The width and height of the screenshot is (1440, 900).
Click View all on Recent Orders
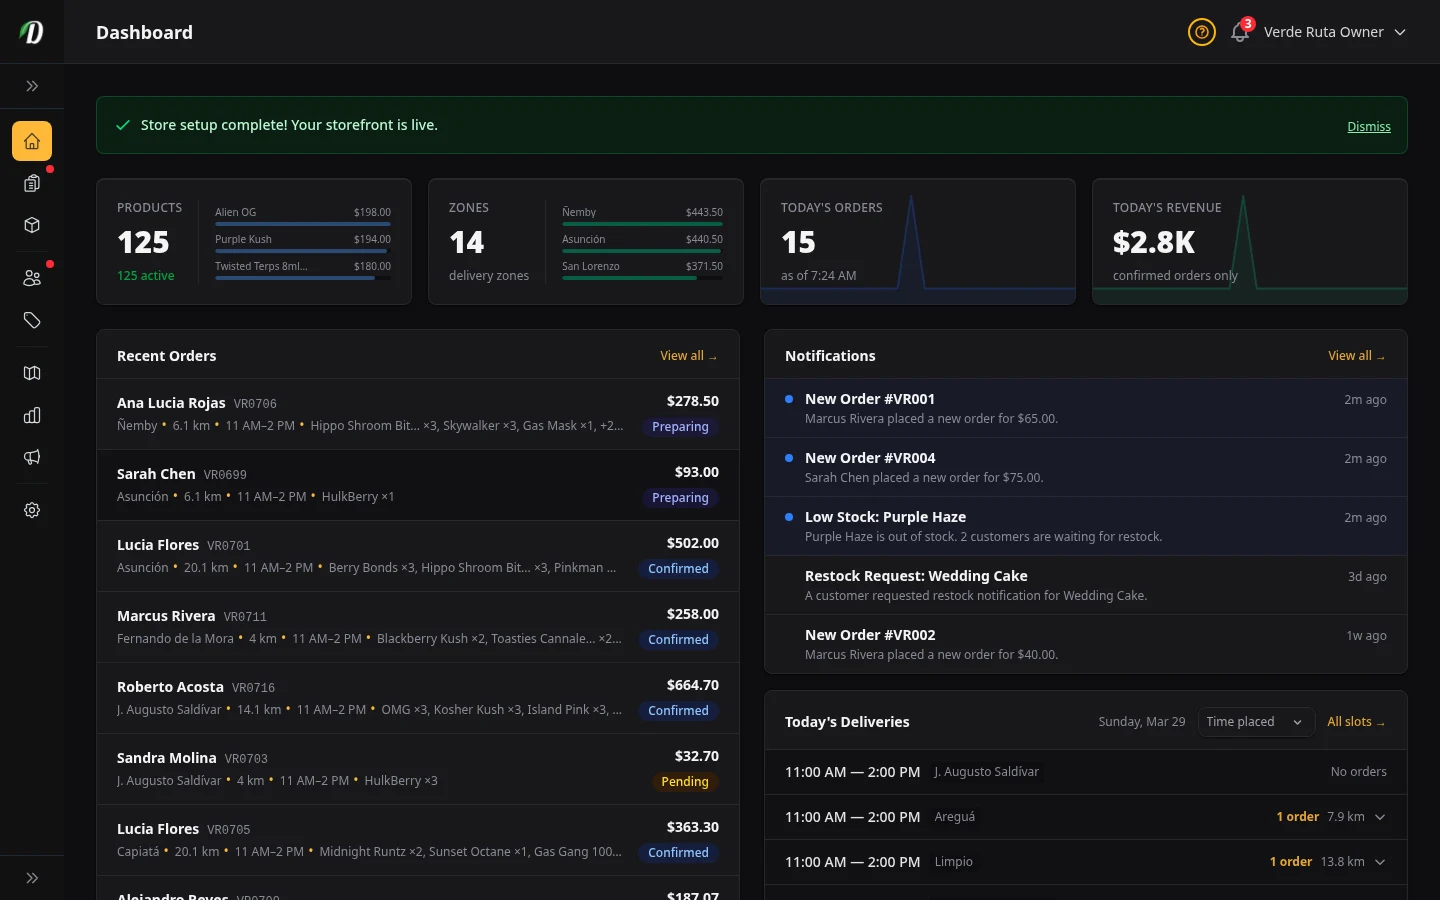tap(688, 355)
